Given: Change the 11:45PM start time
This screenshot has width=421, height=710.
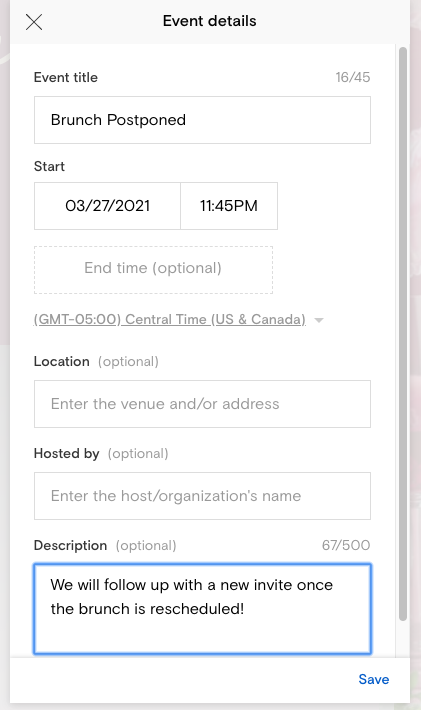Looking at the screenshot, I should [229, 206].
